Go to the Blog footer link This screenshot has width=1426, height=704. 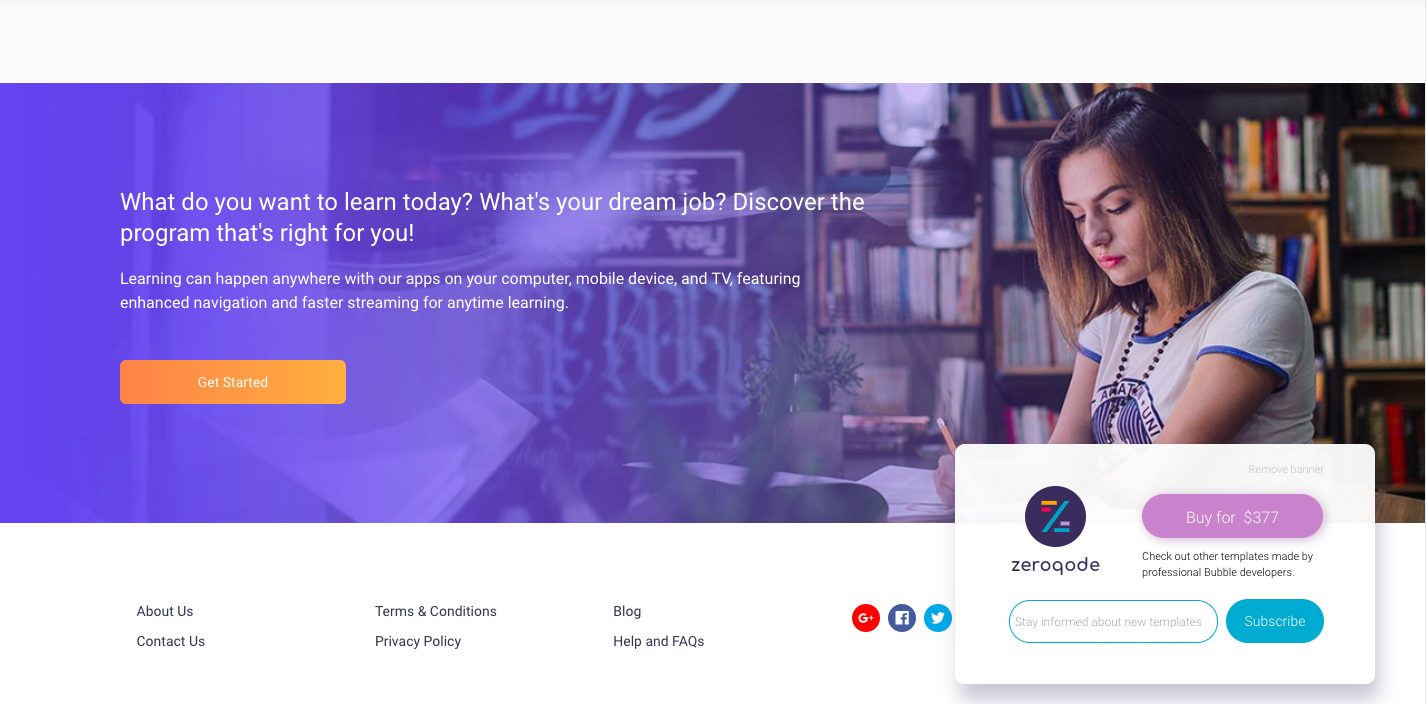tap(627, 611)
